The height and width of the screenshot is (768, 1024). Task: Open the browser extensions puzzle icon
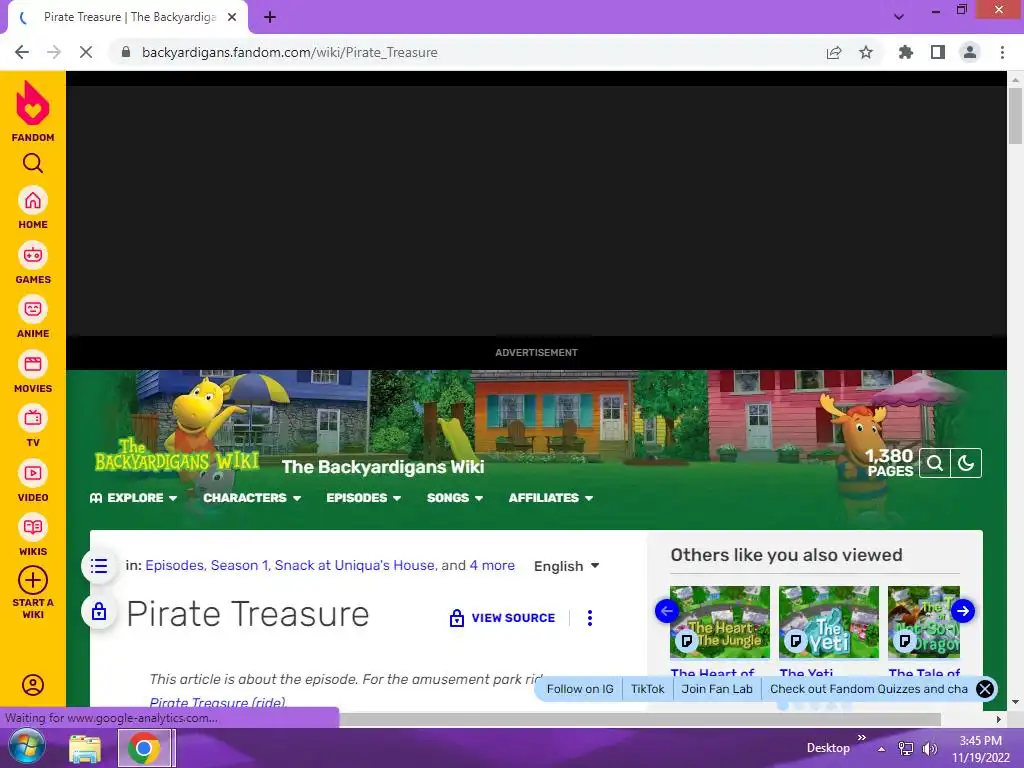point(905,52)
